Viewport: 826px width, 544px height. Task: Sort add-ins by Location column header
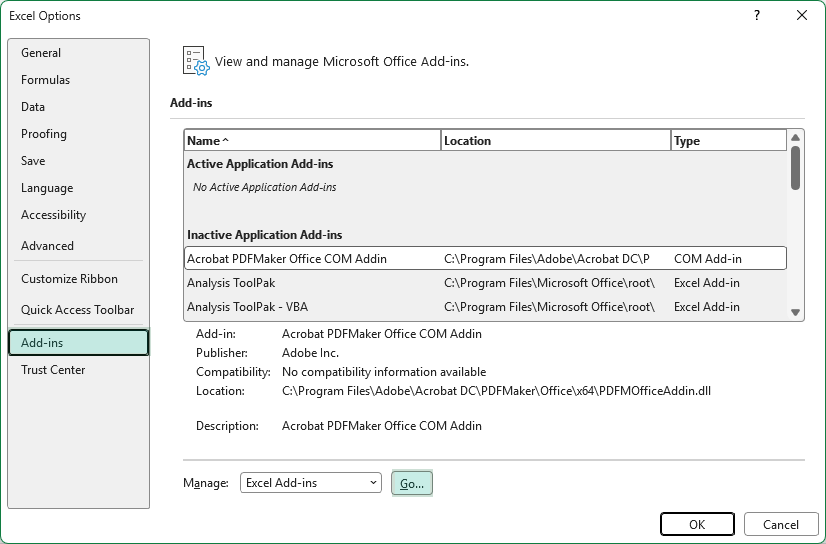(556, 141)
